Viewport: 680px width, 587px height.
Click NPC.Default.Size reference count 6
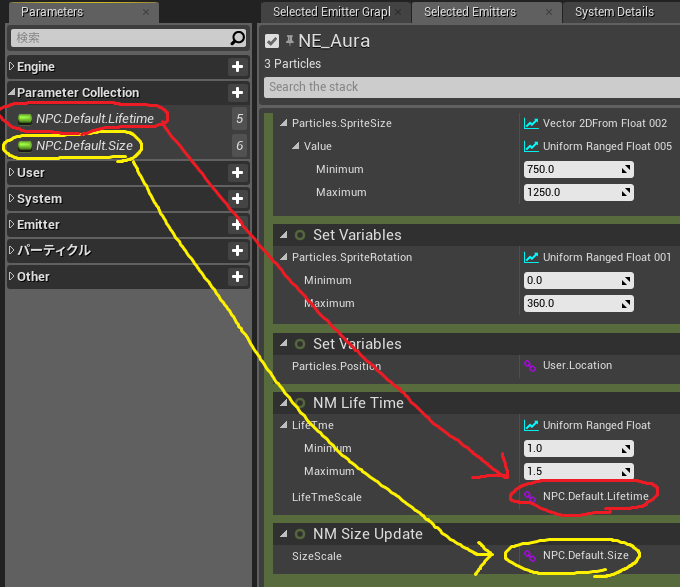point(239,146)
